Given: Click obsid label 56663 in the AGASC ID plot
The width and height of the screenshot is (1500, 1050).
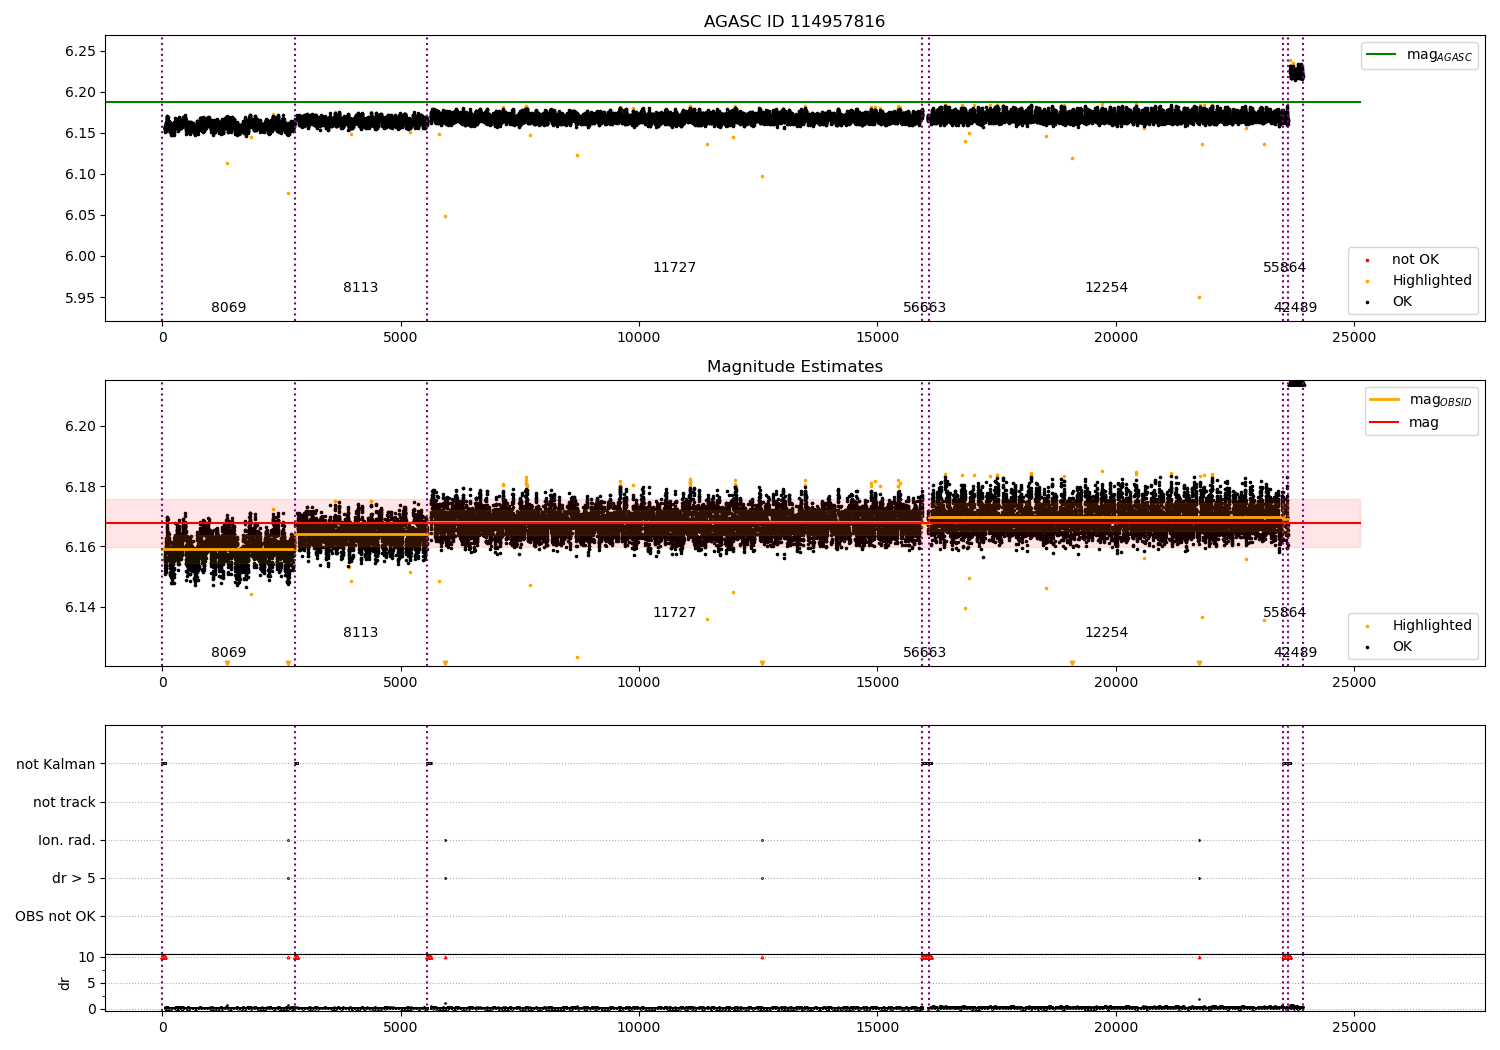Looking at the screenshot, I should click(924, 308).
